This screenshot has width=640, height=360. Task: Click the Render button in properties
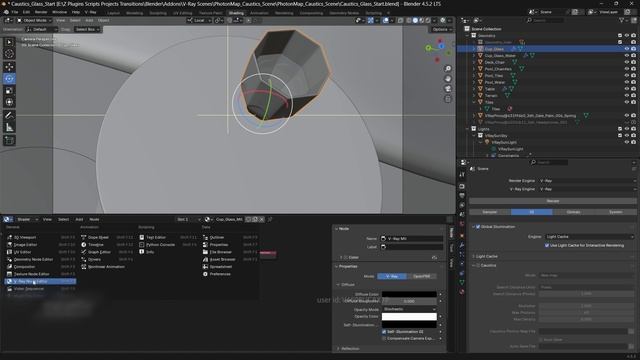553,201
